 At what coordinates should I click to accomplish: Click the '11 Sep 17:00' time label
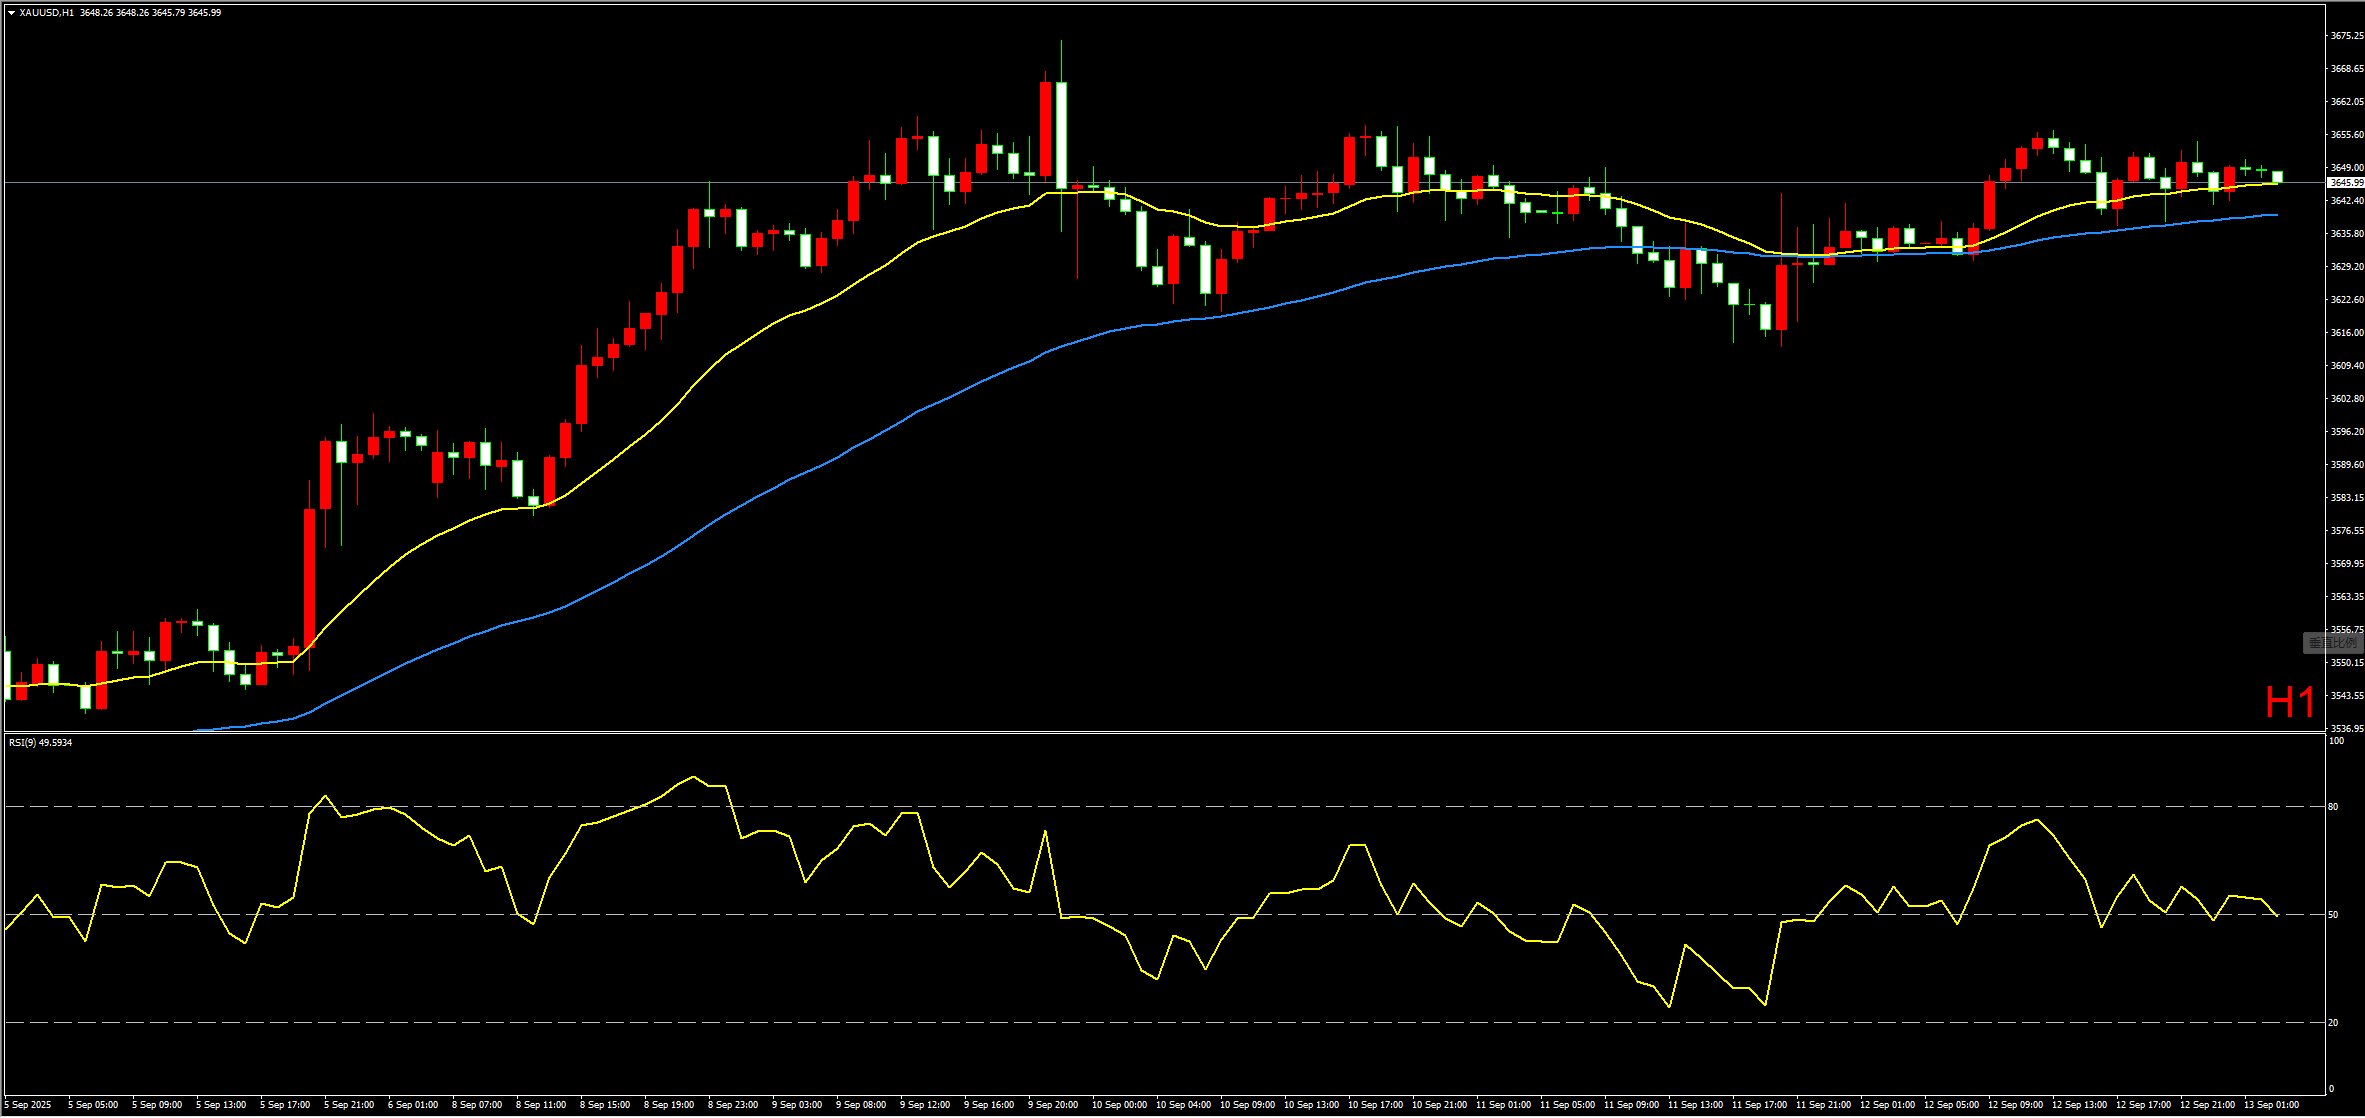[x=1759, y=1105]
